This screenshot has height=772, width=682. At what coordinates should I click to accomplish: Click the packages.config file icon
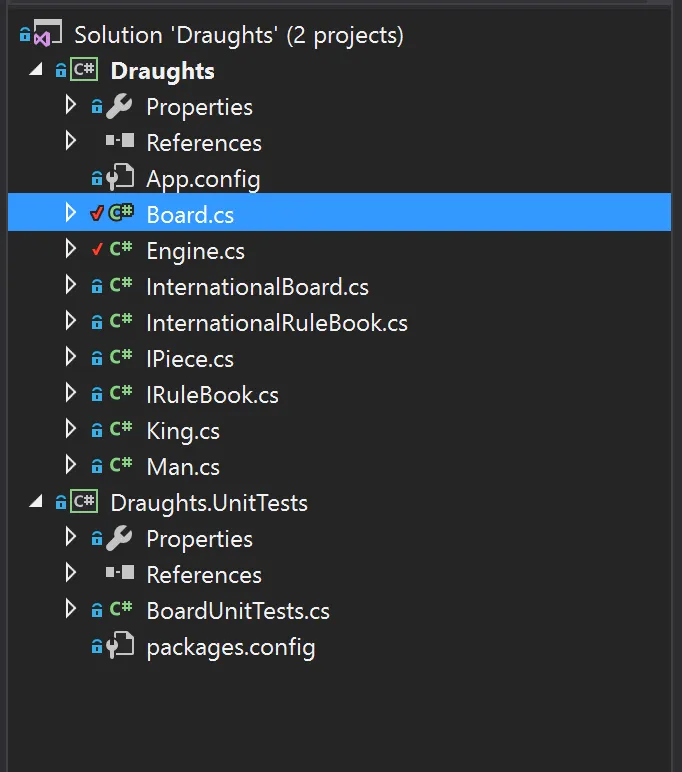click(120, 647)
